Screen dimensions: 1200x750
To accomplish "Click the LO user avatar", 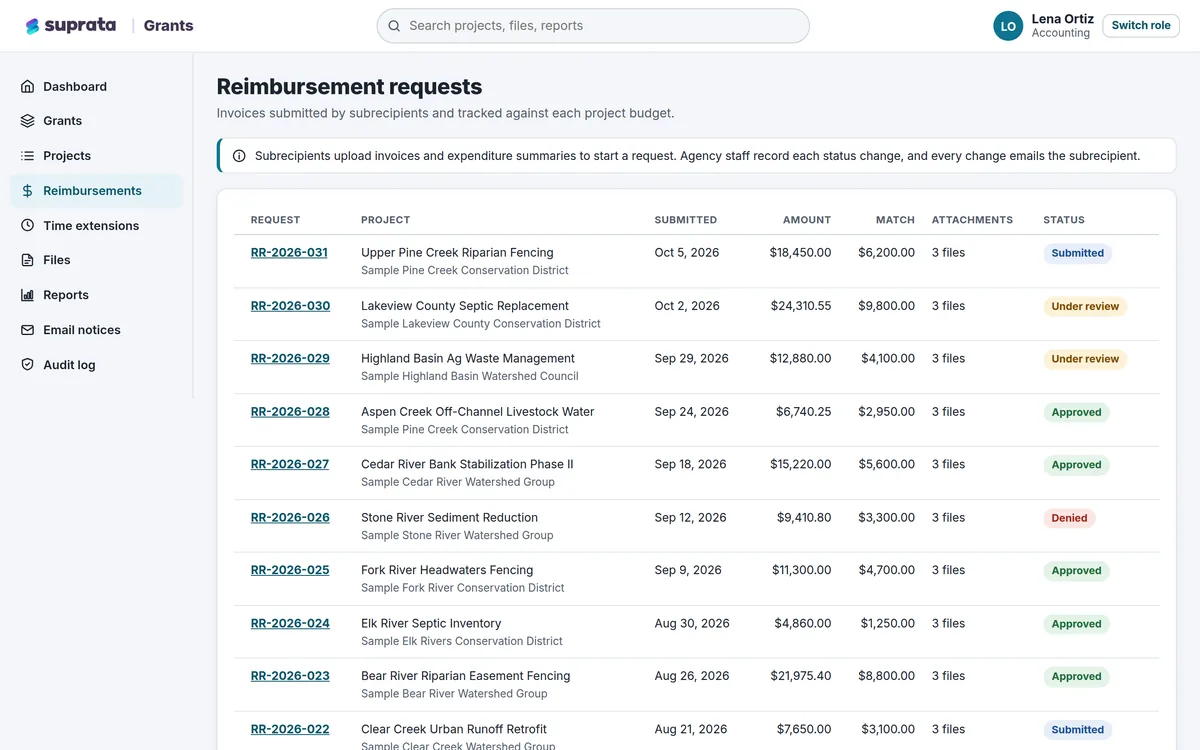I will 1008,26.
